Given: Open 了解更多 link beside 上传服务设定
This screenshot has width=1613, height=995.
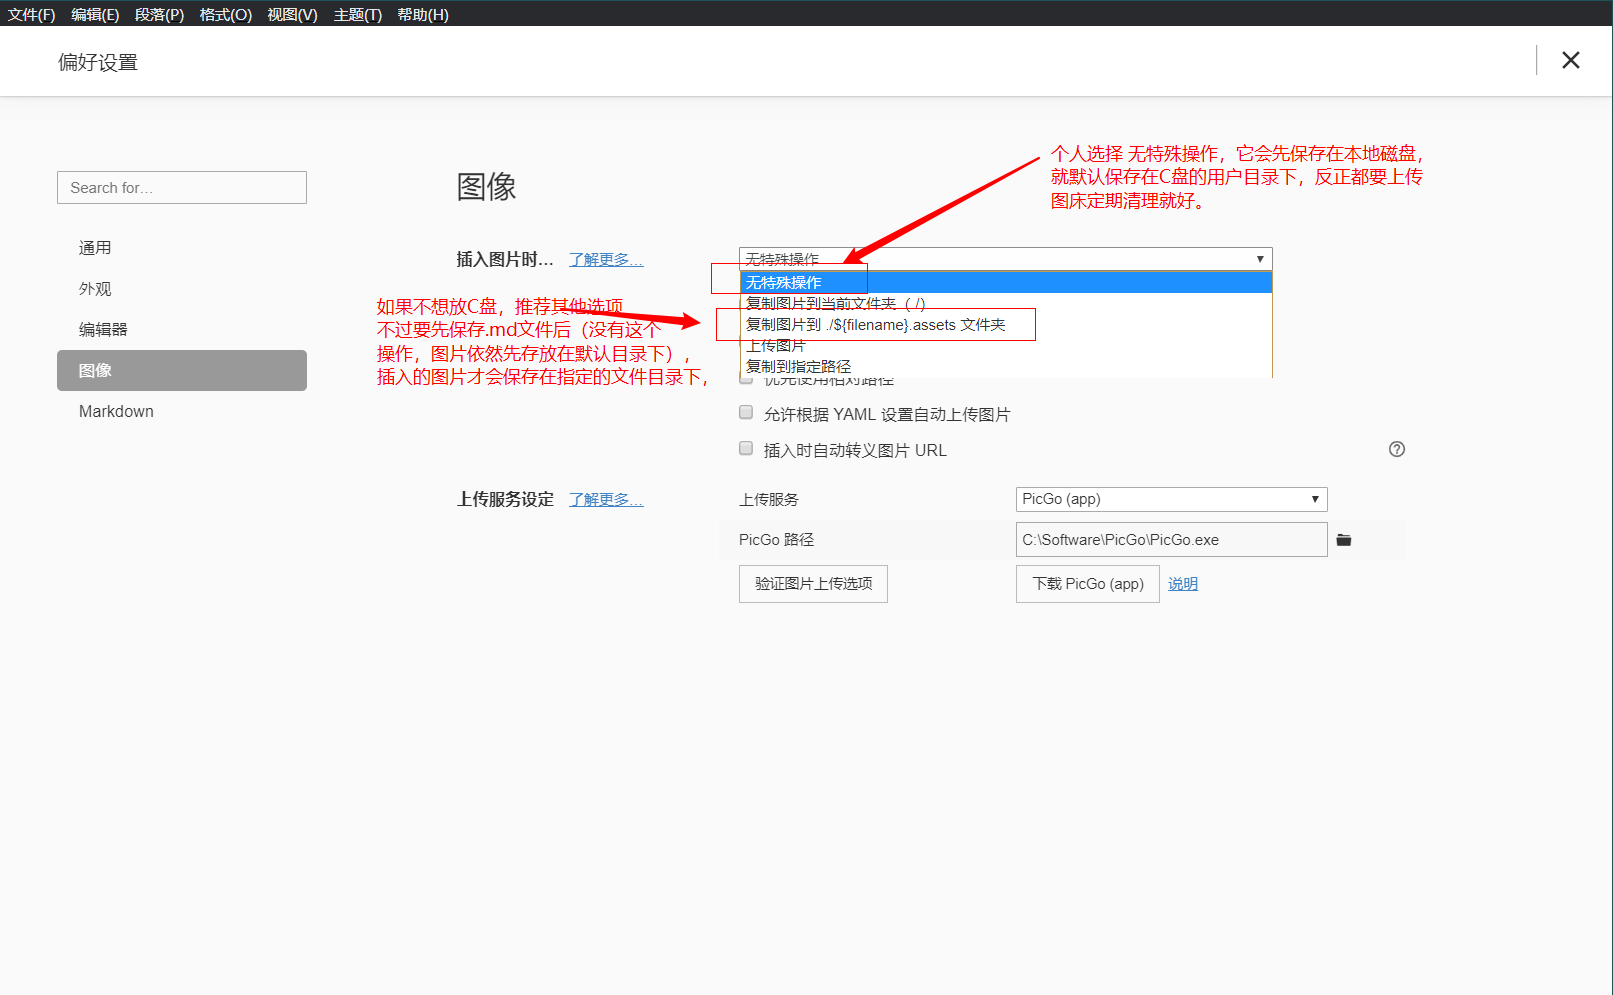Looking at the screenshot, I should coord(606,500).
